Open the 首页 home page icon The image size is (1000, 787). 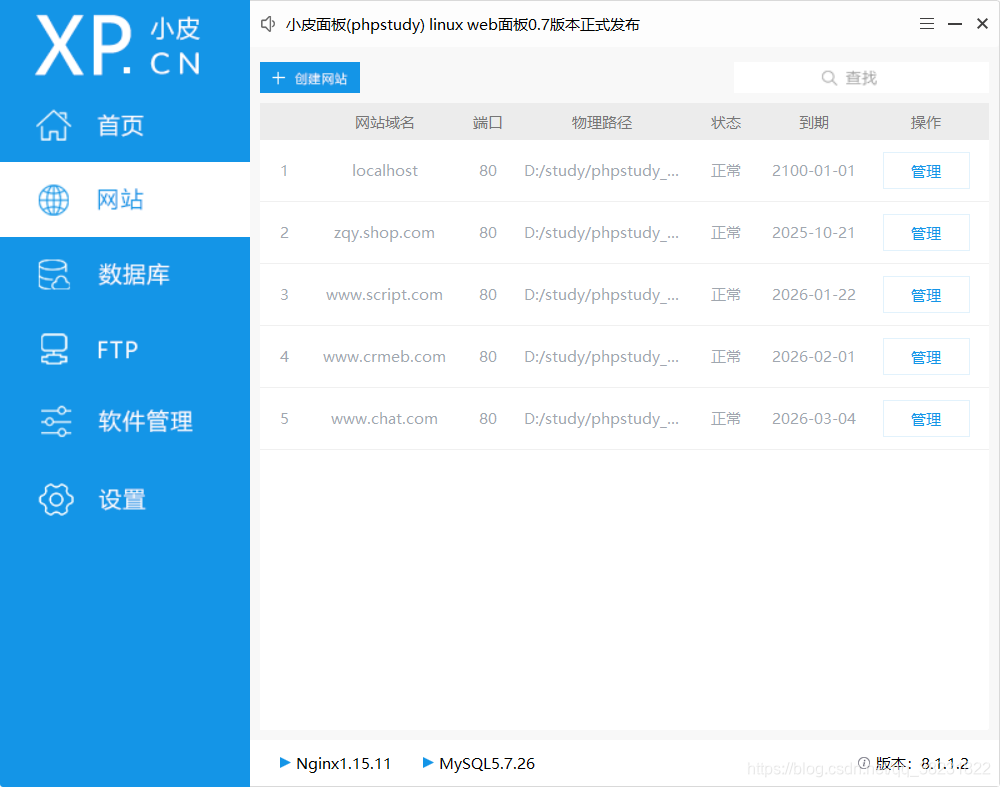[54, 125]
